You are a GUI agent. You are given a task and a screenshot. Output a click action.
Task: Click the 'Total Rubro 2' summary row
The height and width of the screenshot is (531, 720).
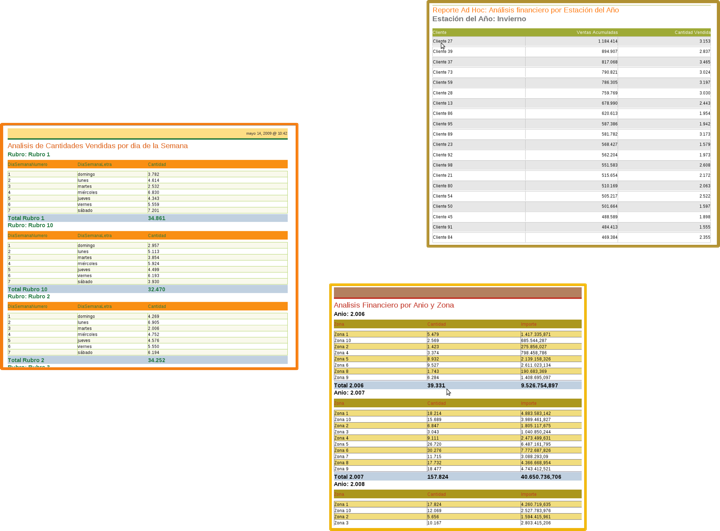tap(27, 360)
